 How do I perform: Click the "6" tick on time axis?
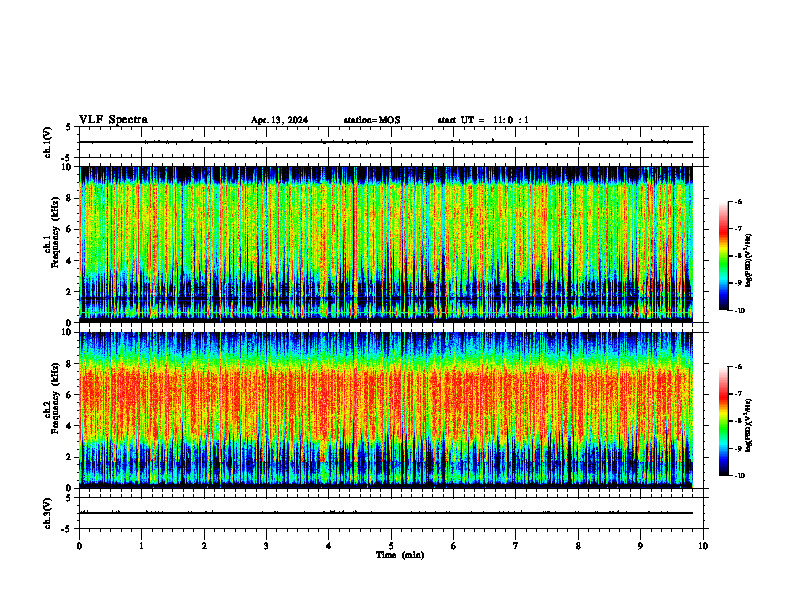click(454, 546)
